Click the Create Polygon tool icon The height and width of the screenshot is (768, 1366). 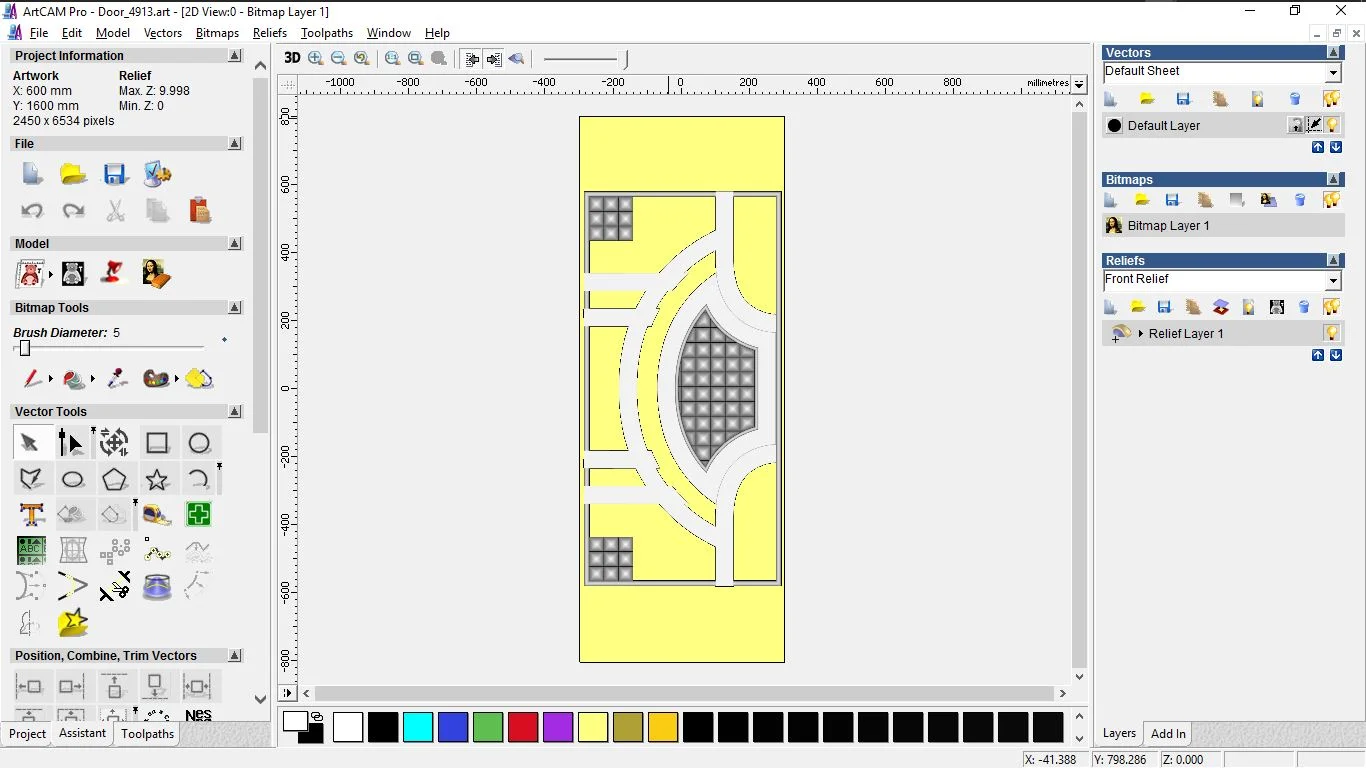tap(115, 480)
